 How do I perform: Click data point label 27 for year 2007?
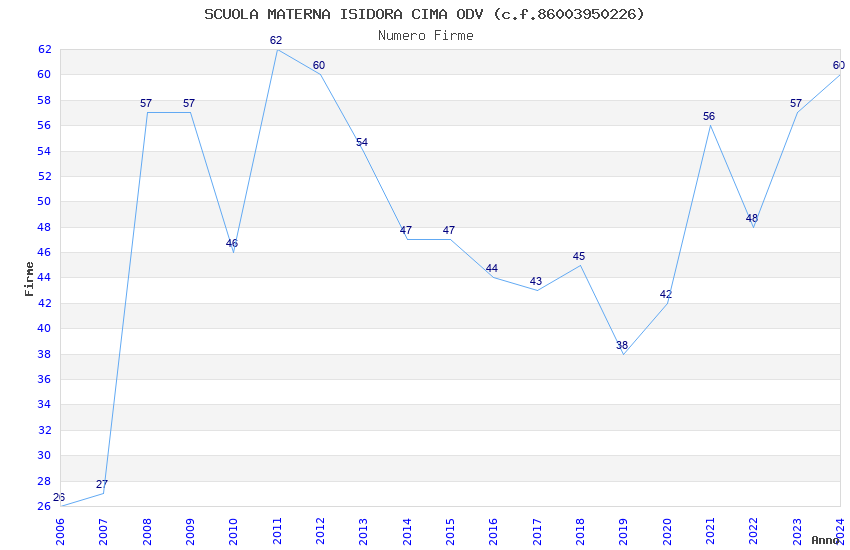102,484
